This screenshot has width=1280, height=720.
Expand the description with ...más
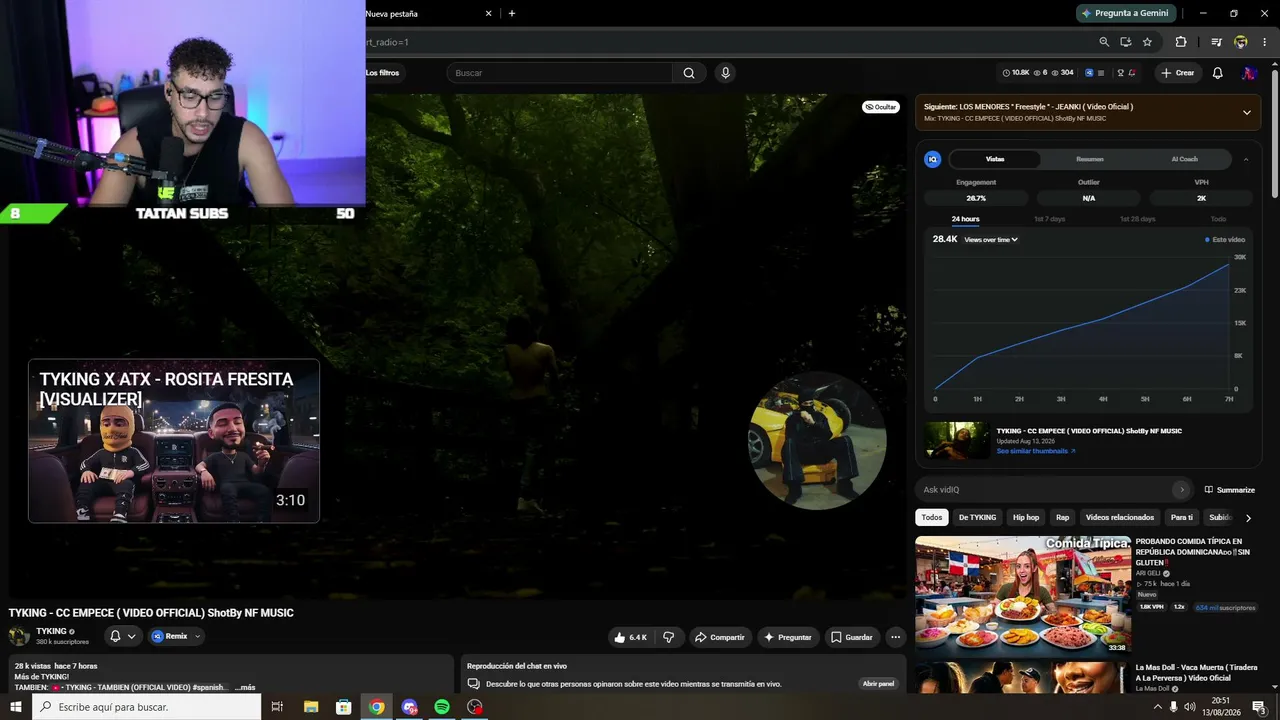click(x=245, y=687)
